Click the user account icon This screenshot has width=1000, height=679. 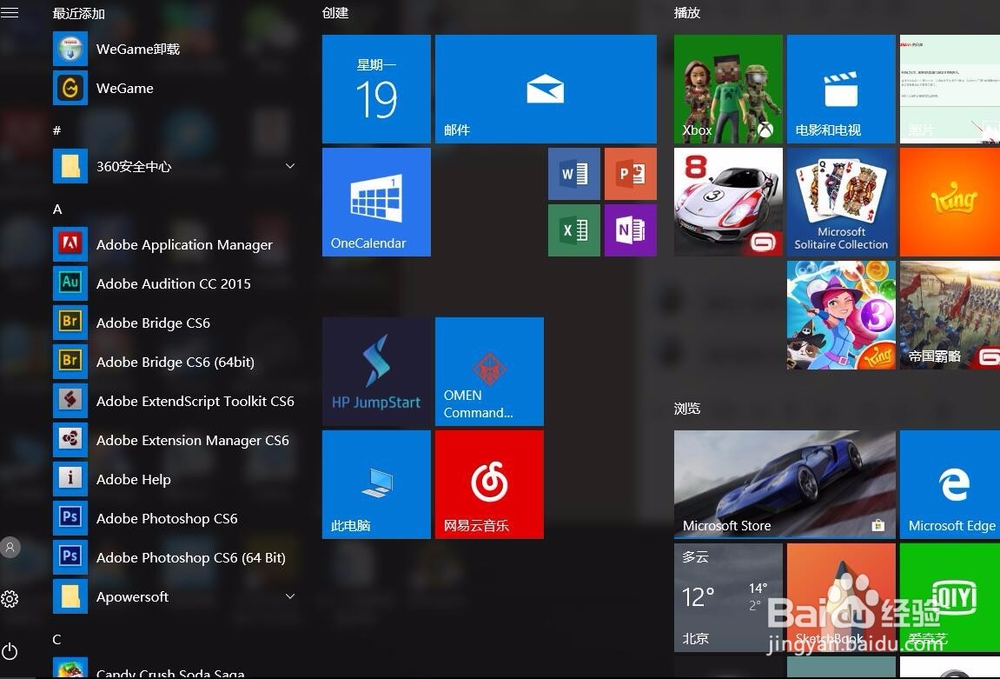coord(10,547)
